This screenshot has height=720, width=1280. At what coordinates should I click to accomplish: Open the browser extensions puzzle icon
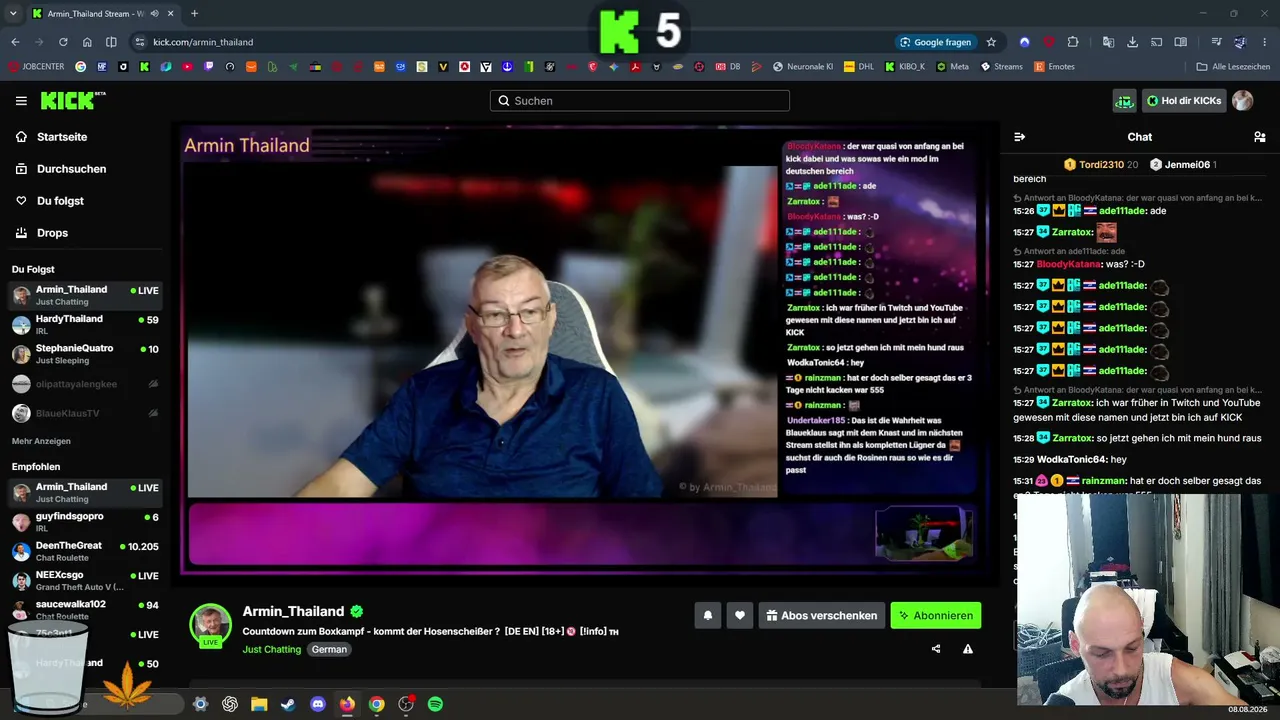pyautogui.click(x=1073, y=42)
